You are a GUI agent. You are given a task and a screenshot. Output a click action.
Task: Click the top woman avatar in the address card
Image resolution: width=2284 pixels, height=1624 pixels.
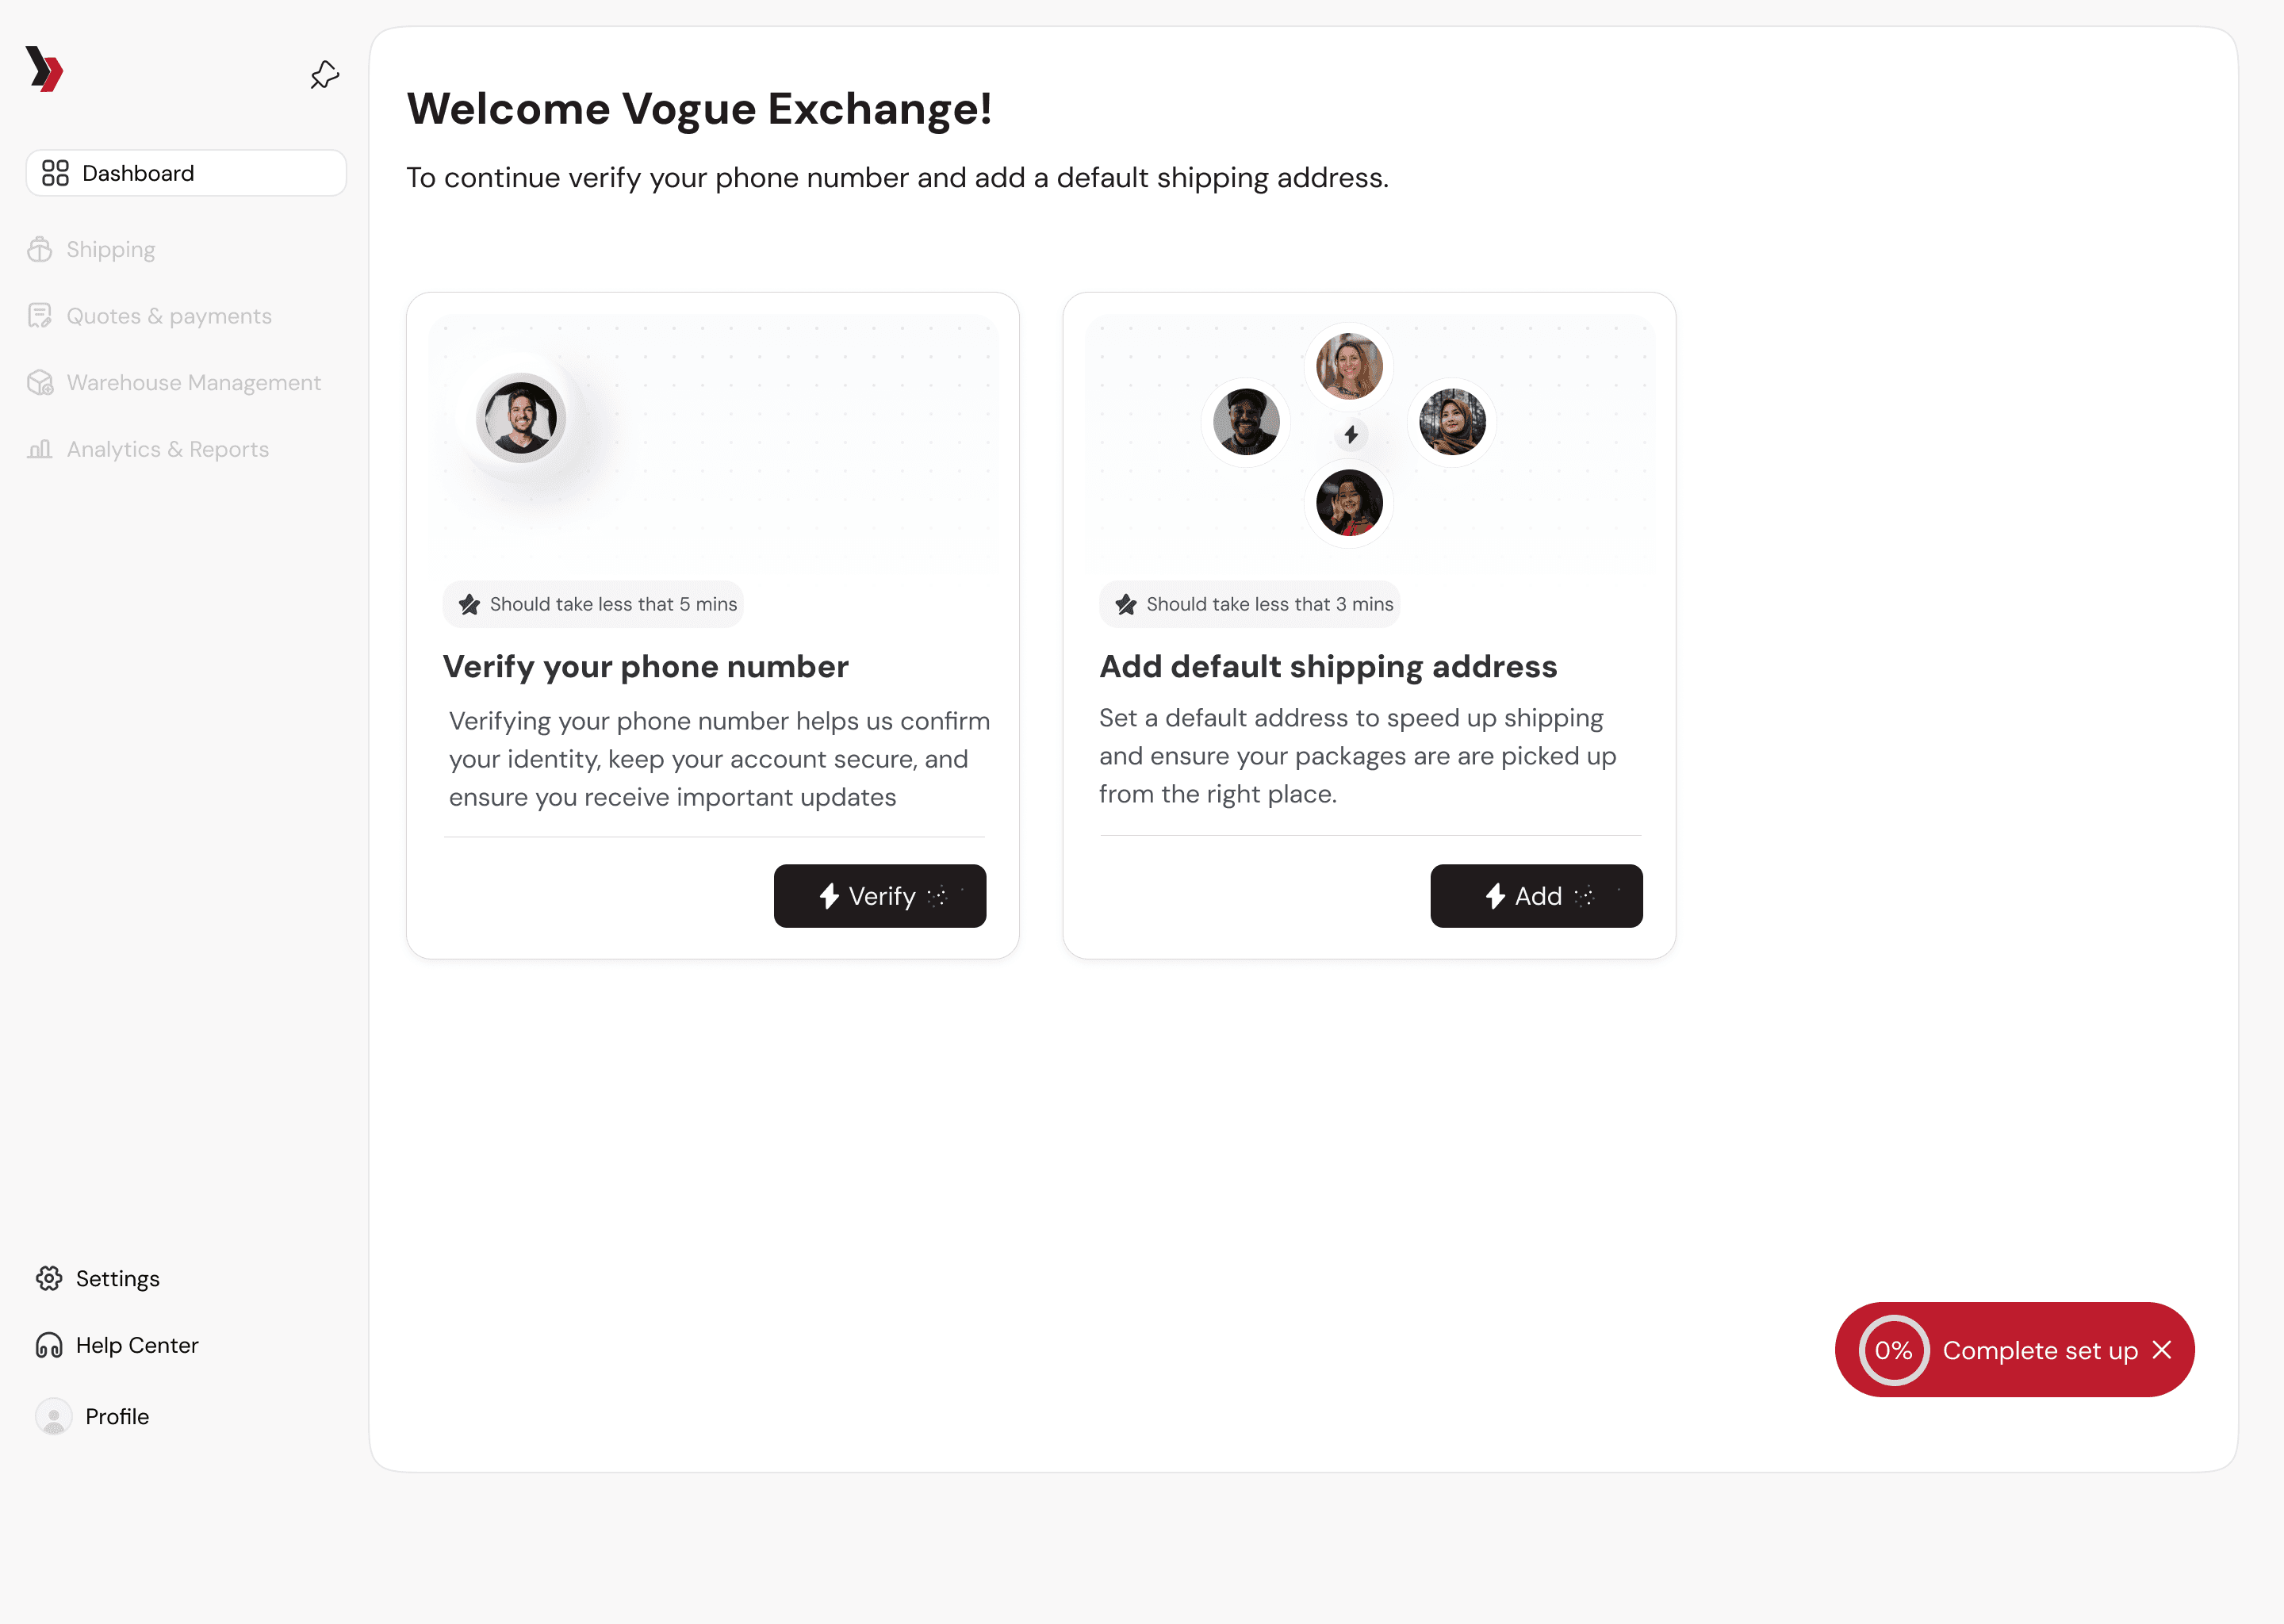point(1349,366)
